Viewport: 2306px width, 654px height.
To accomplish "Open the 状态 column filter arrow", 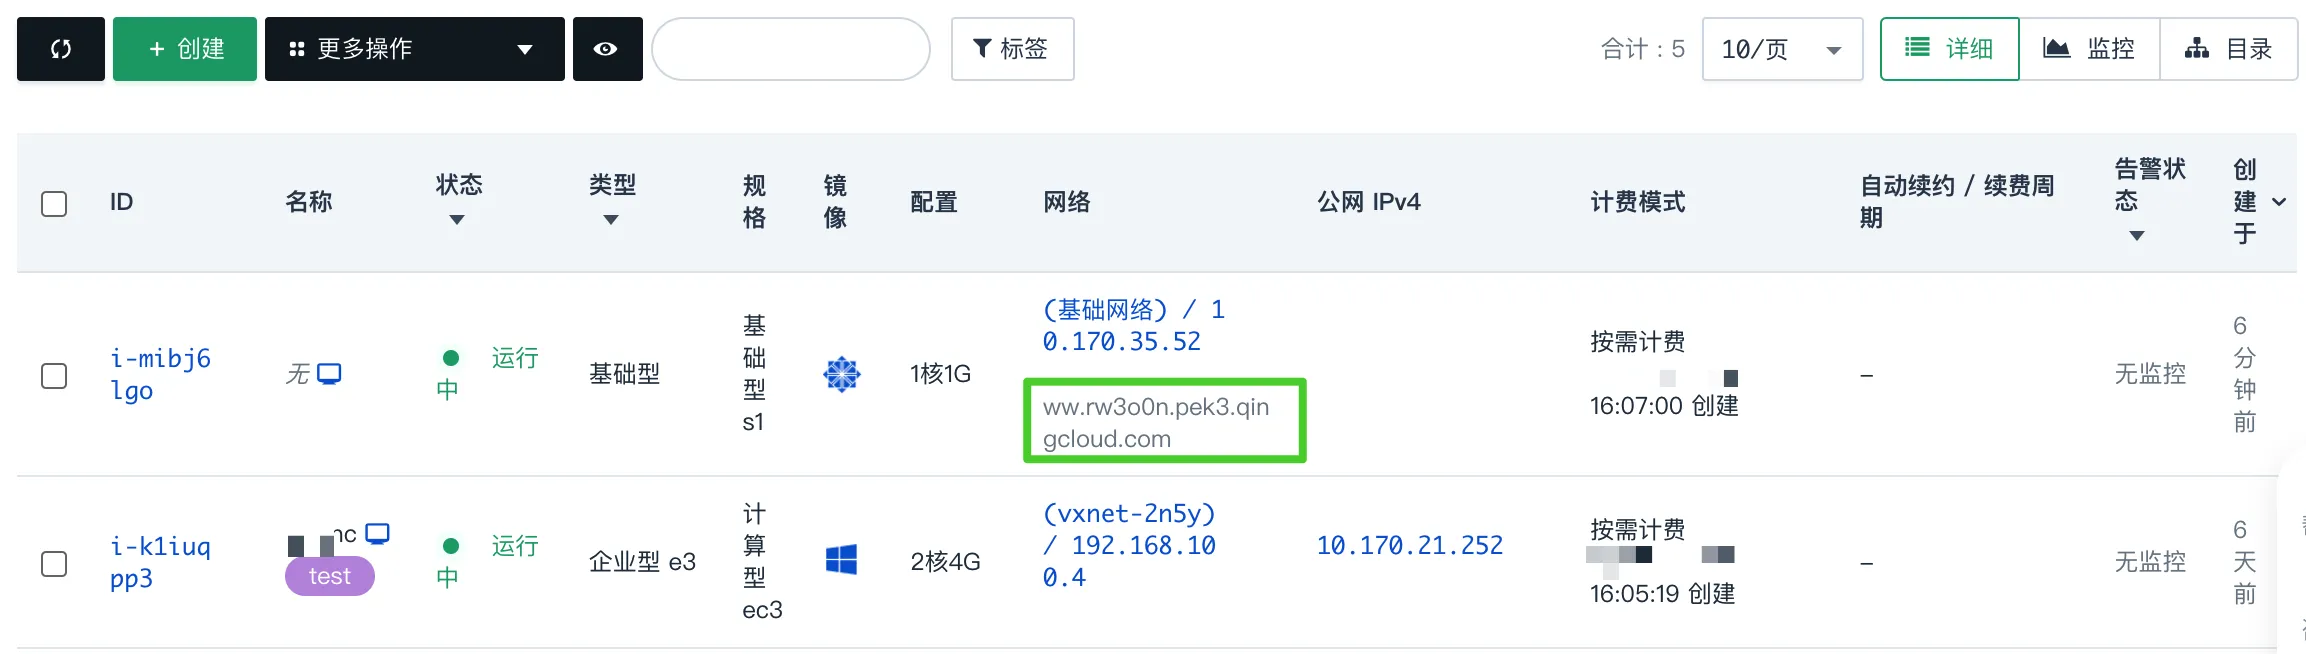I will click(x=457, y=220).
